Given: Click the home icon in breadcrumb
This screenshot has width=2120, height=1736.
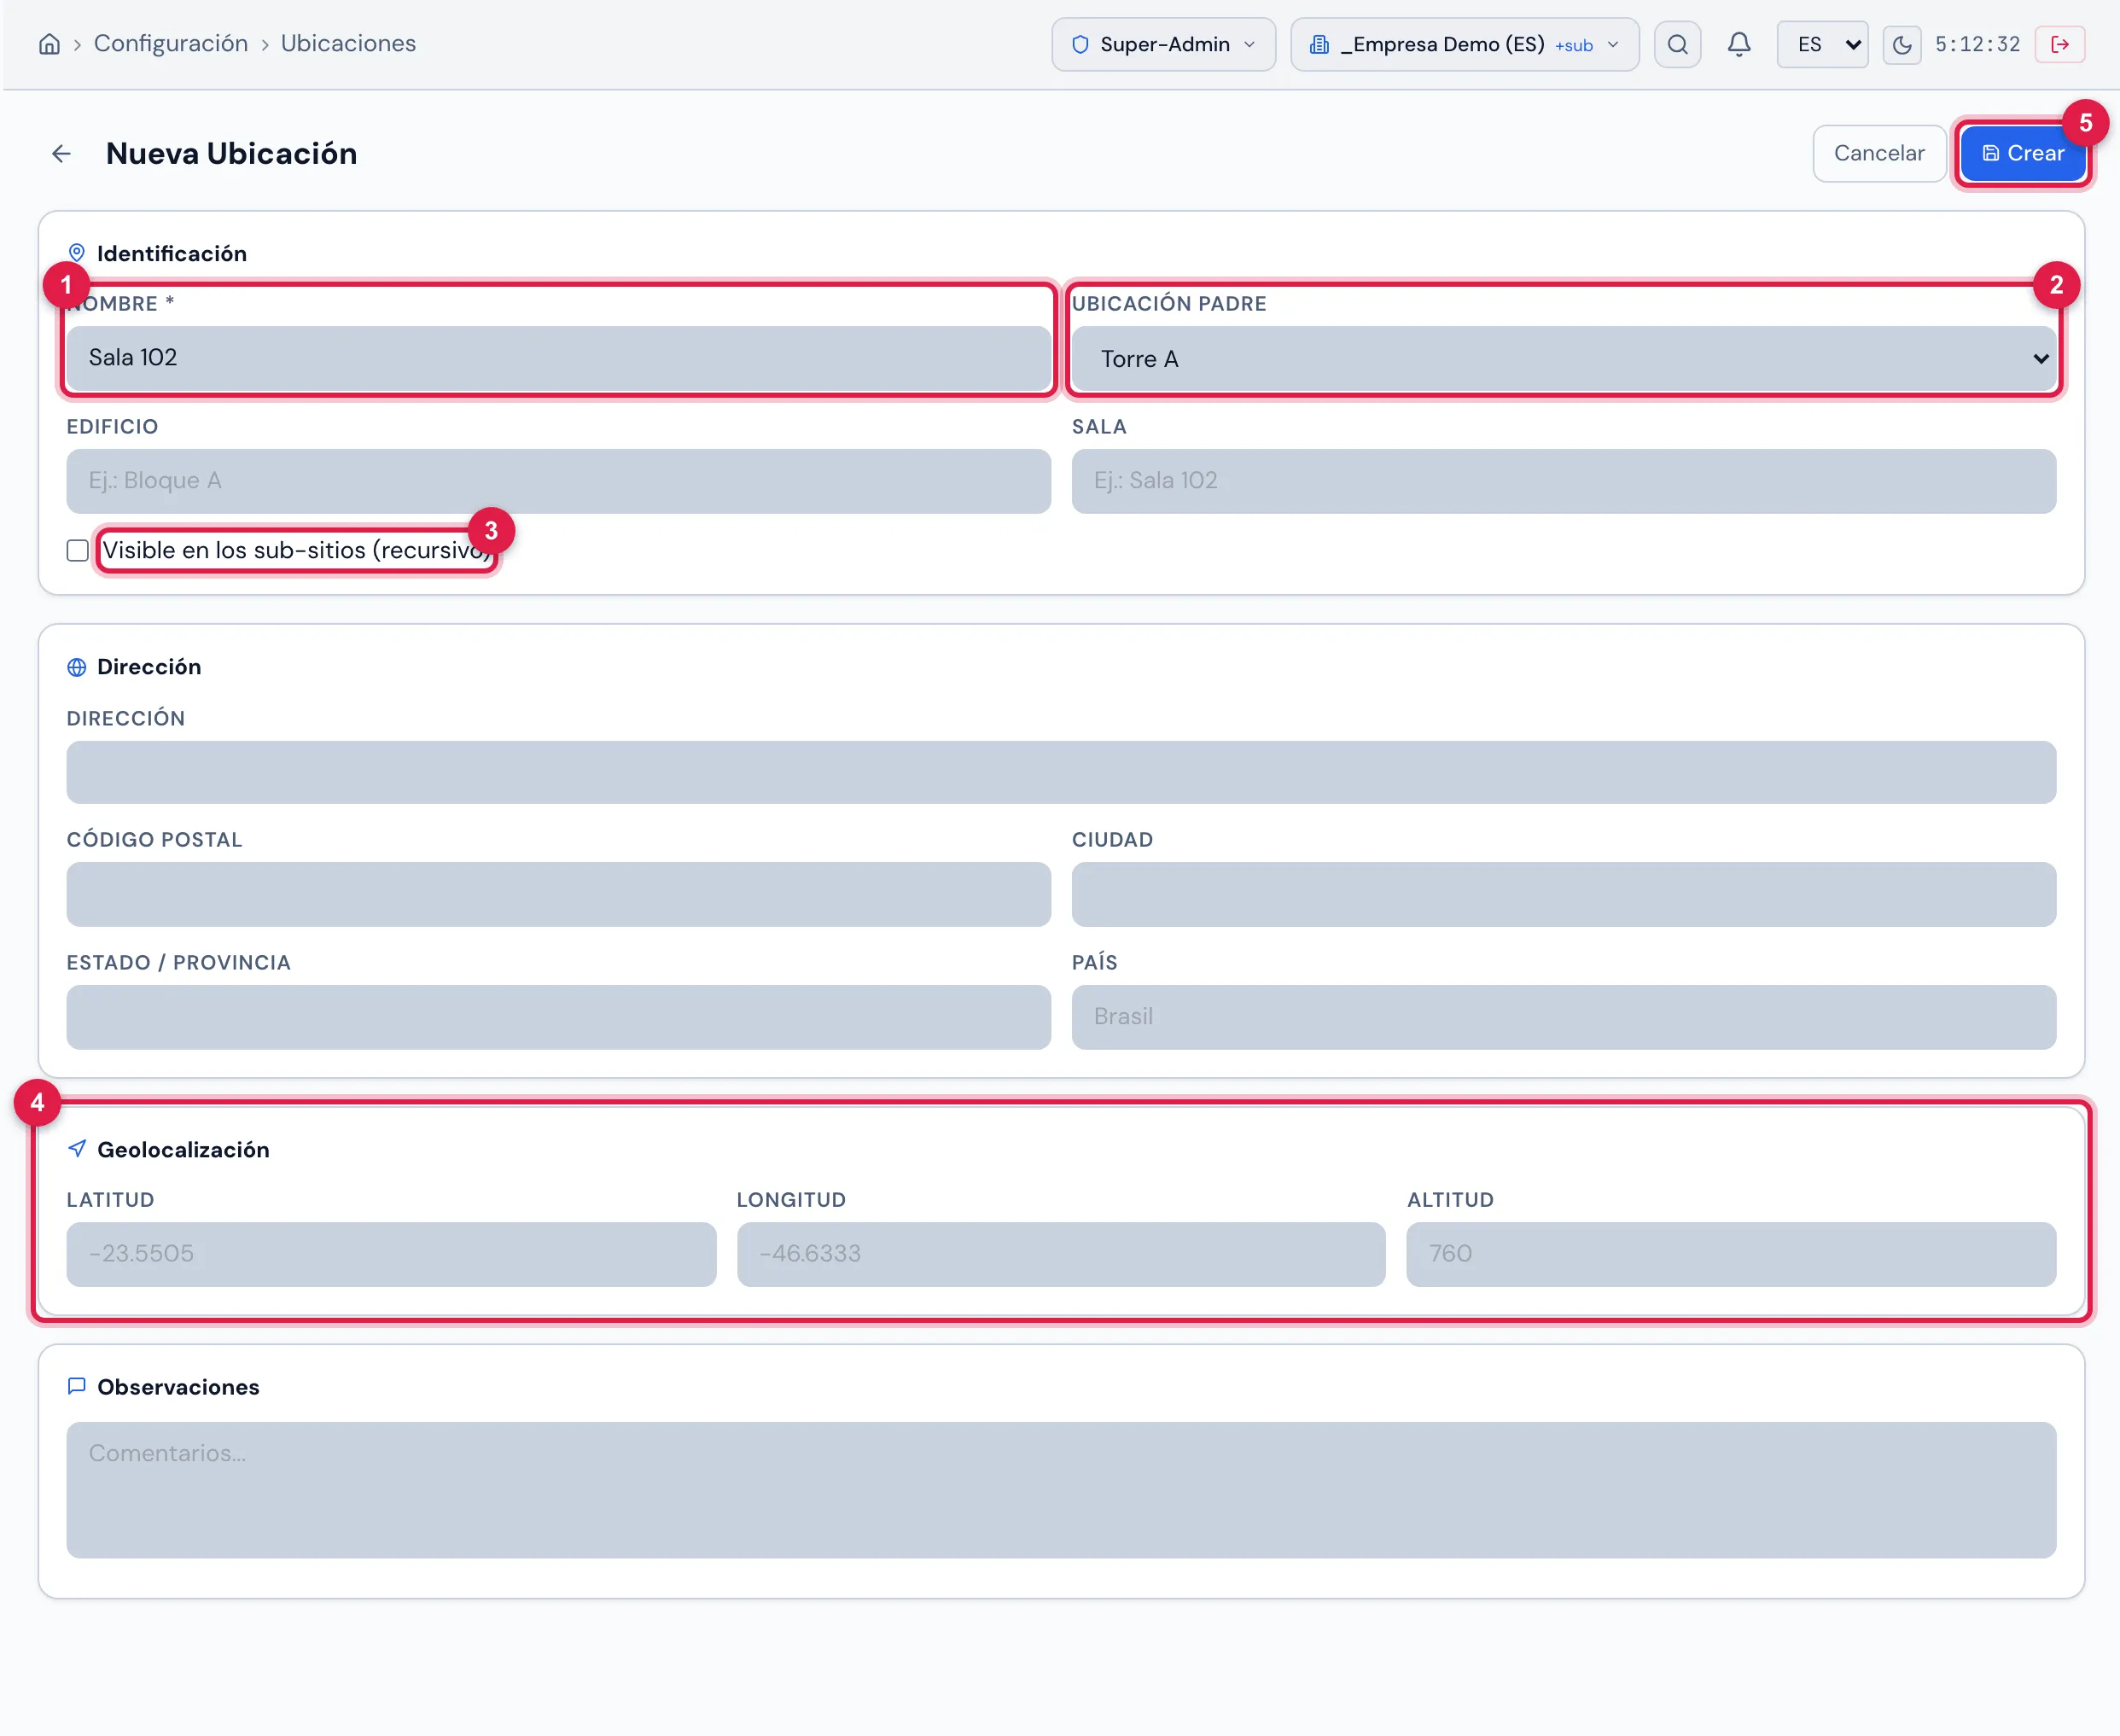Looking at the screenshot, I should coord(49,44).
